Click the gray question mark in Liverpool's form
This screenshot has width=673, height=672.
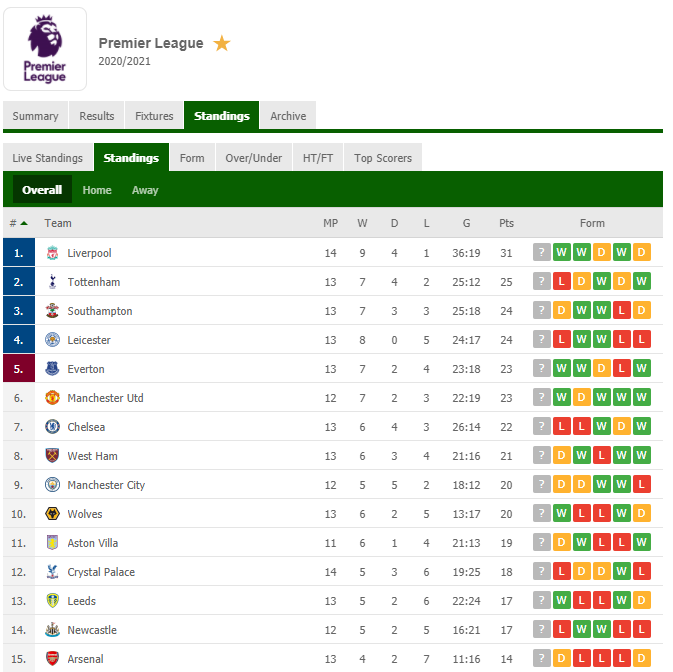542,252
